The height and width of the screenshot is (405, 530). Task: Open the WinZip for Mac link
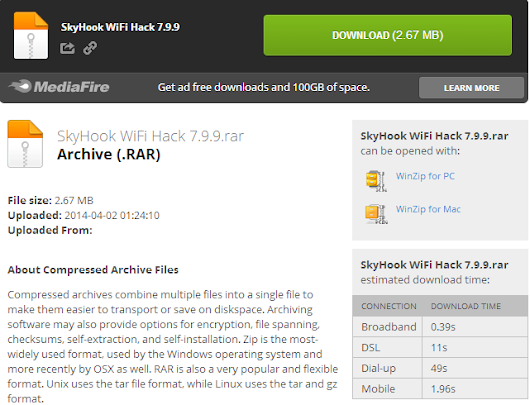pyautogui.click(x=428, y=209)
